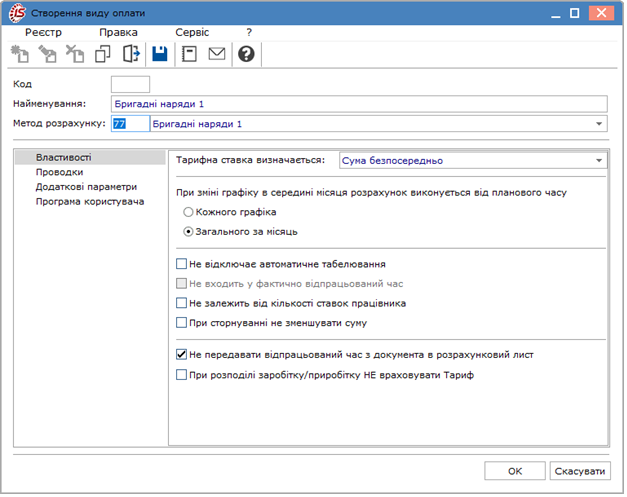
Task: Maximize the Створення виду оплати window
Action: pos(577,14)
